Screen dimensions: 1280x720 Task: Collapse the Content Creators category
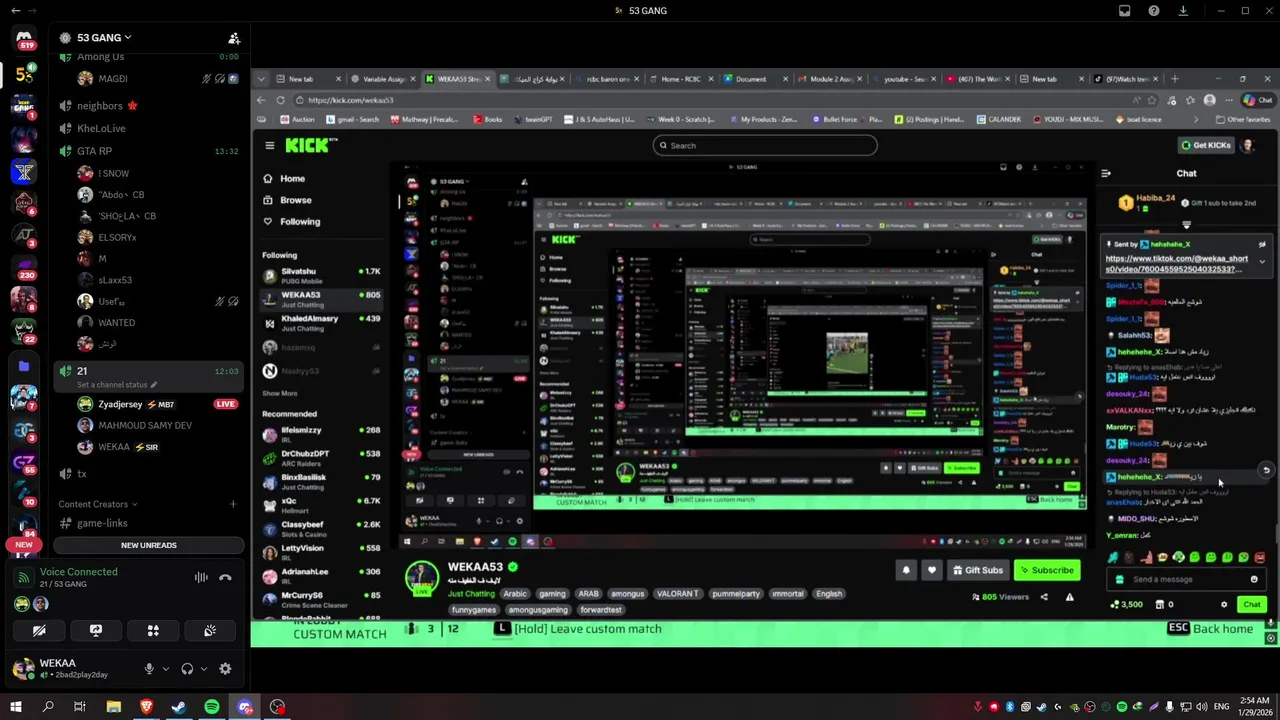(x=98, y=504)
